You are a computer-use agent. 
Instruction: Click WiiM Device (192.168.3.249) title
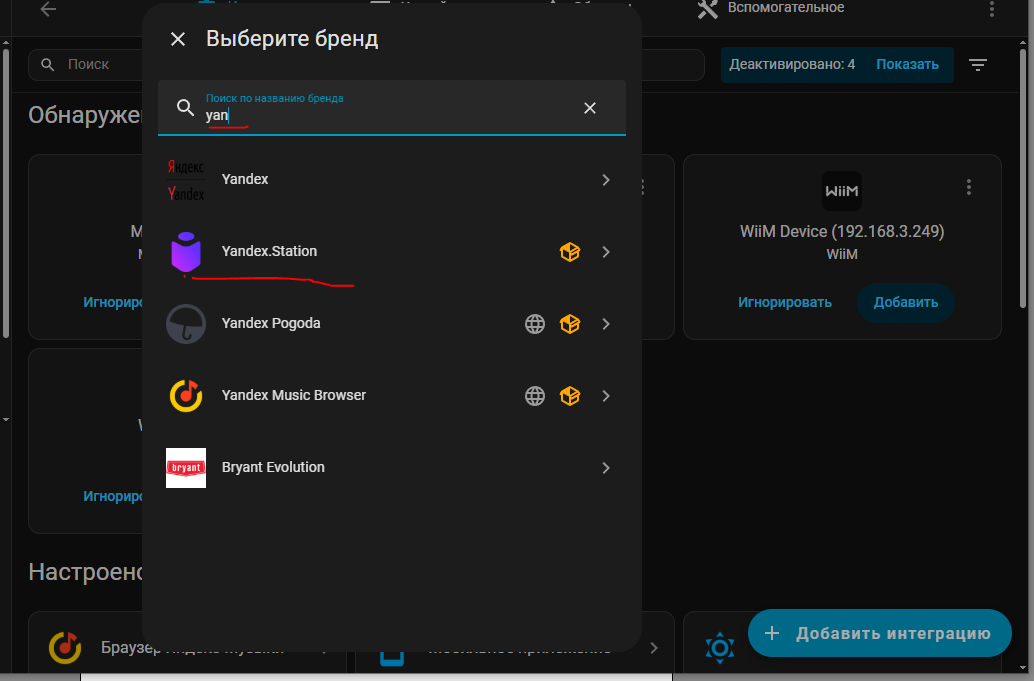[842, 231]
